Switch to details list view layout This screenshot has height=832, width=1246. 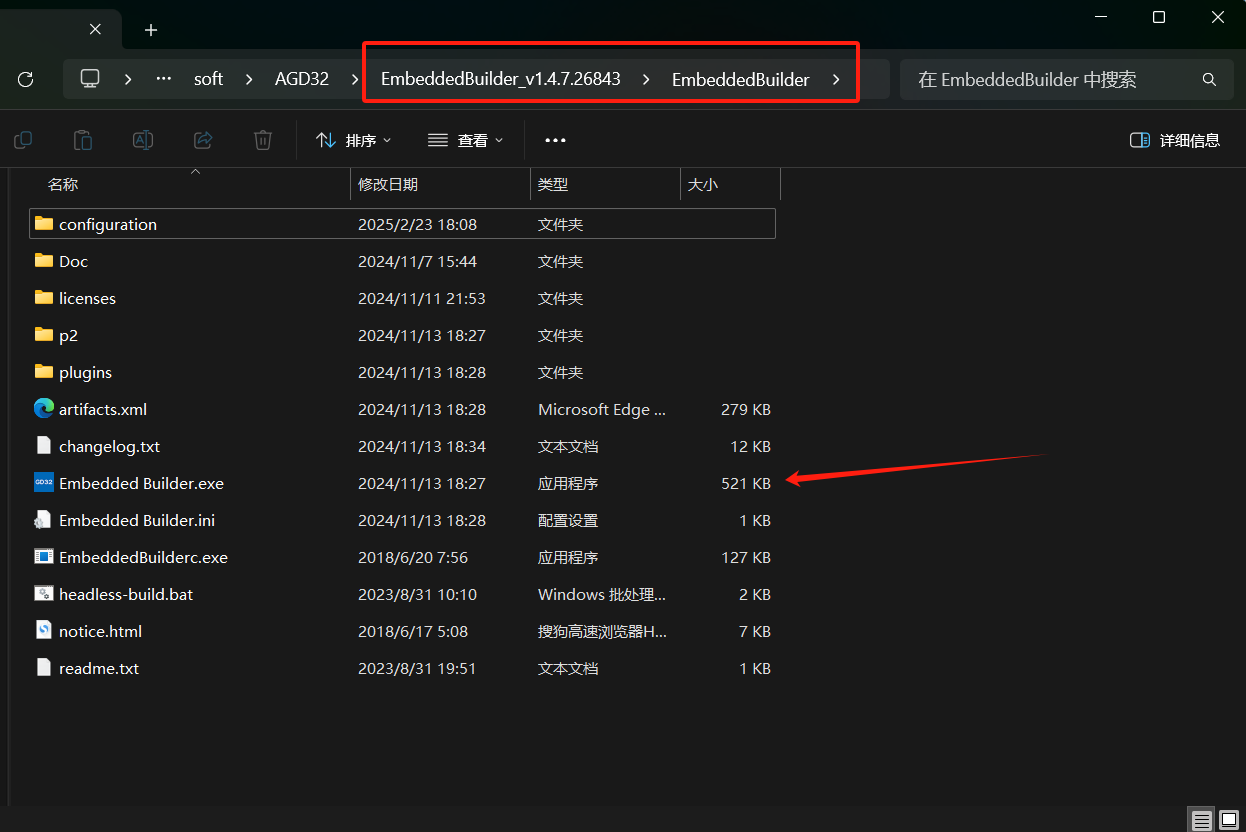[1201, 820]
